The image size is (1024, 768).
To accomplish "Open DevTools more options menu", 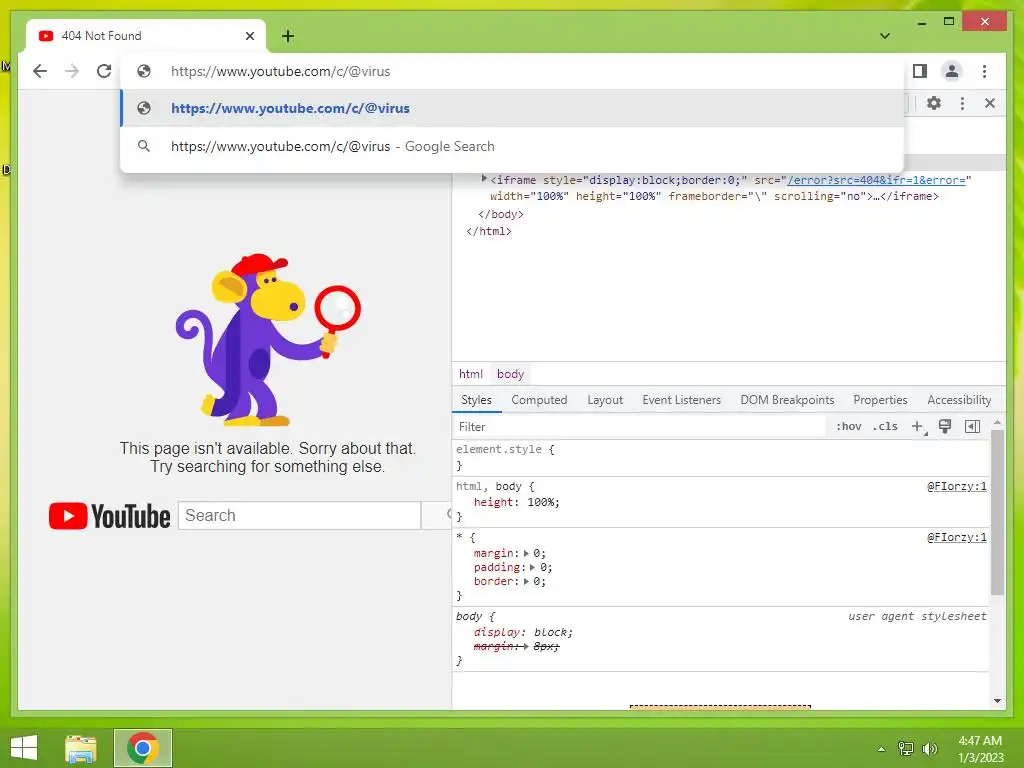I will [x=962, y=103].
